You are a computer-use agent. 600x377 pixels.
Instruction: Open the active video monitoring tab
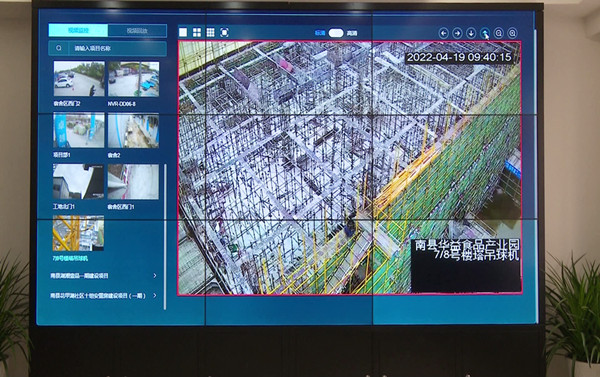(x=78, y=30)
